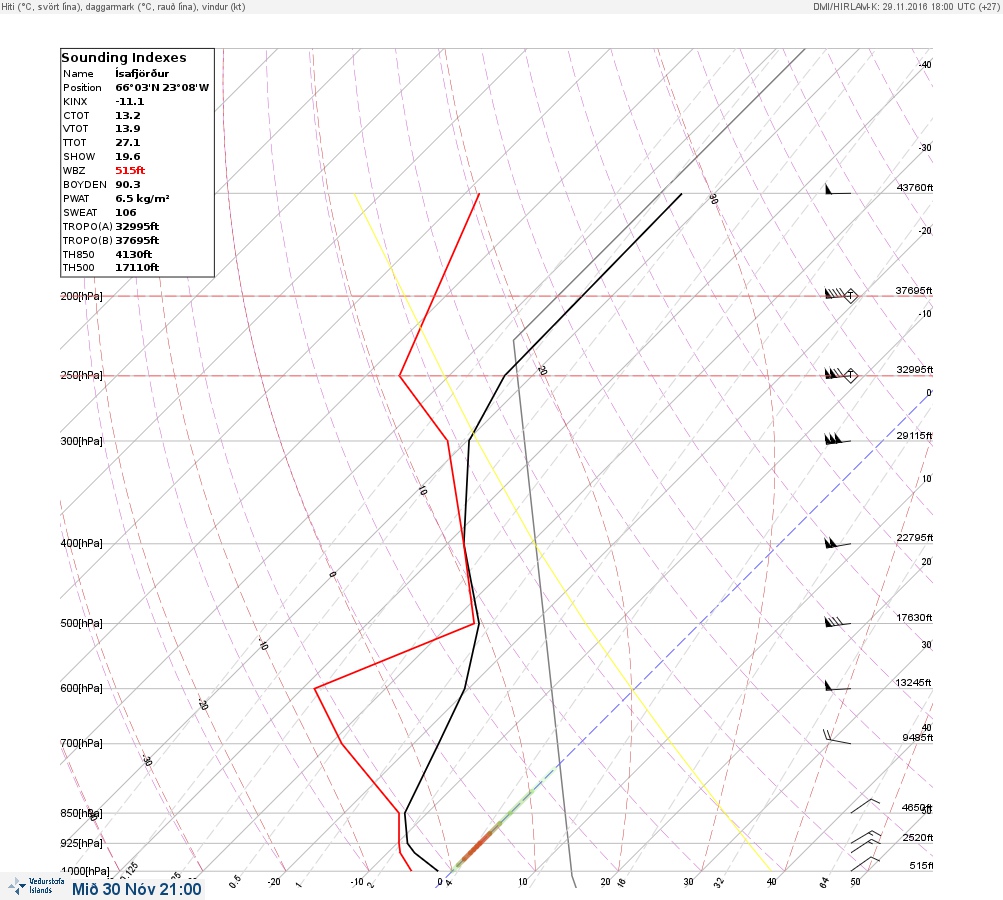The height and width of the screenshot is (900, 1003).
Task: Click the 'Sounding Indexes' heading
Action: click(x=123, y=58)
